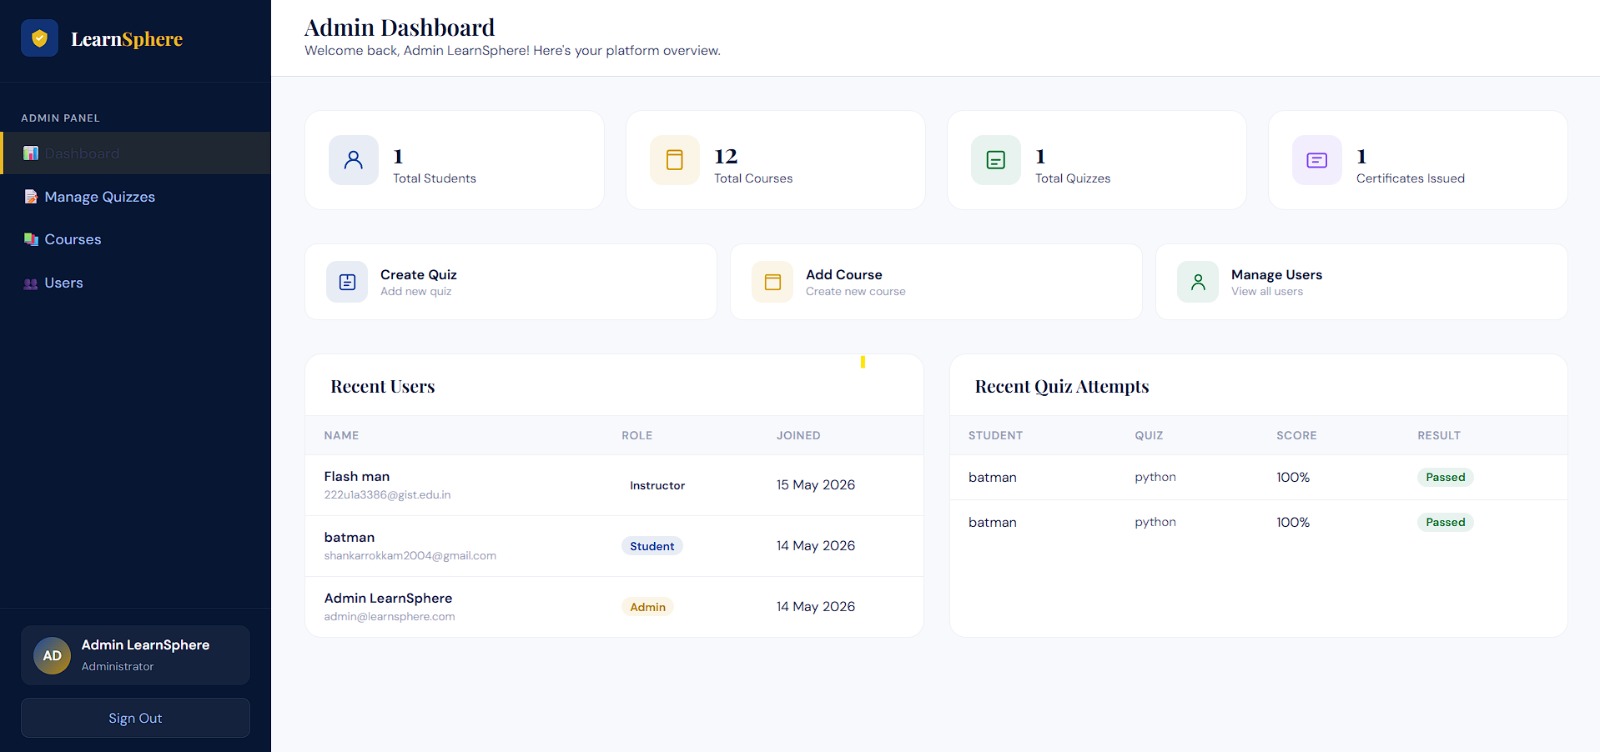Click the Create Quiz card icon
The image size is (1600, 752).
347,282
